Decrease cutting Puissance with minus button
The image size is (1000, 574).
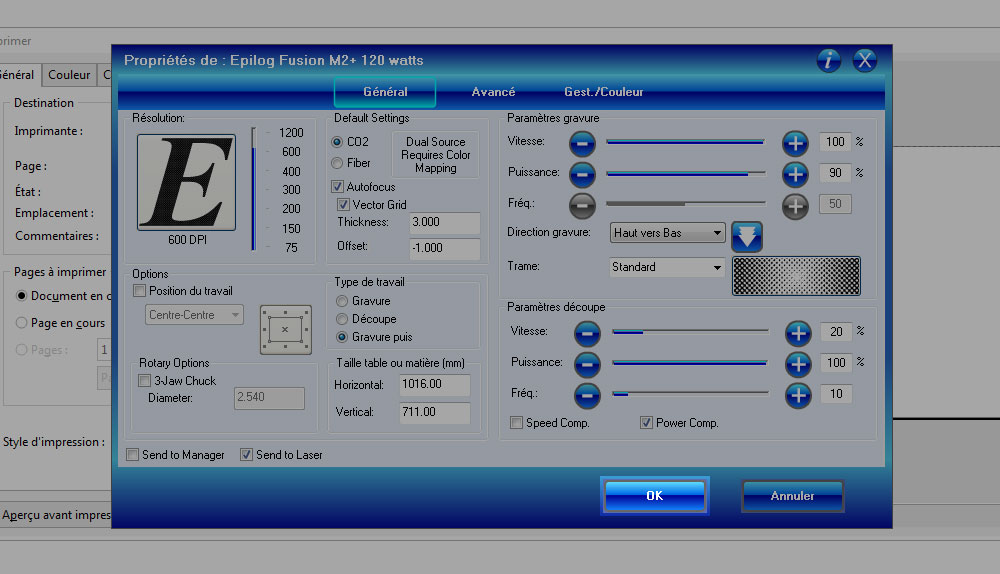pyautogui.click(x=587, y=364)
